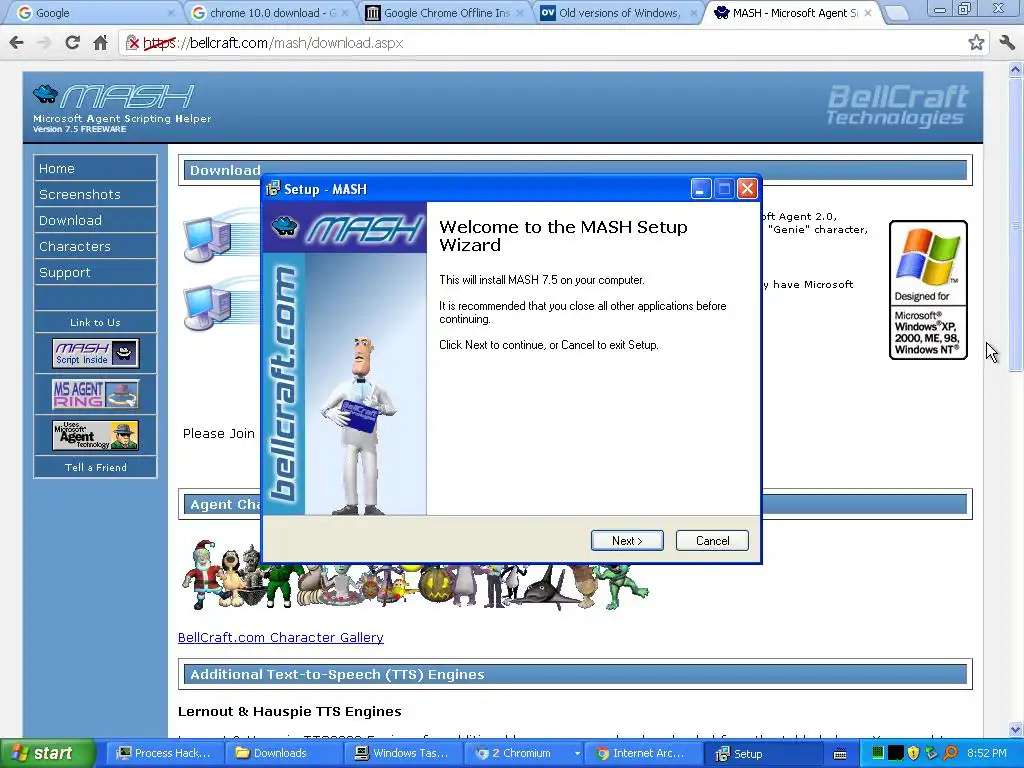Image resolution: width=1024 pixels, height=768 pixels.
Task: Close the Old versions of Windows tab
Action: 694,13
